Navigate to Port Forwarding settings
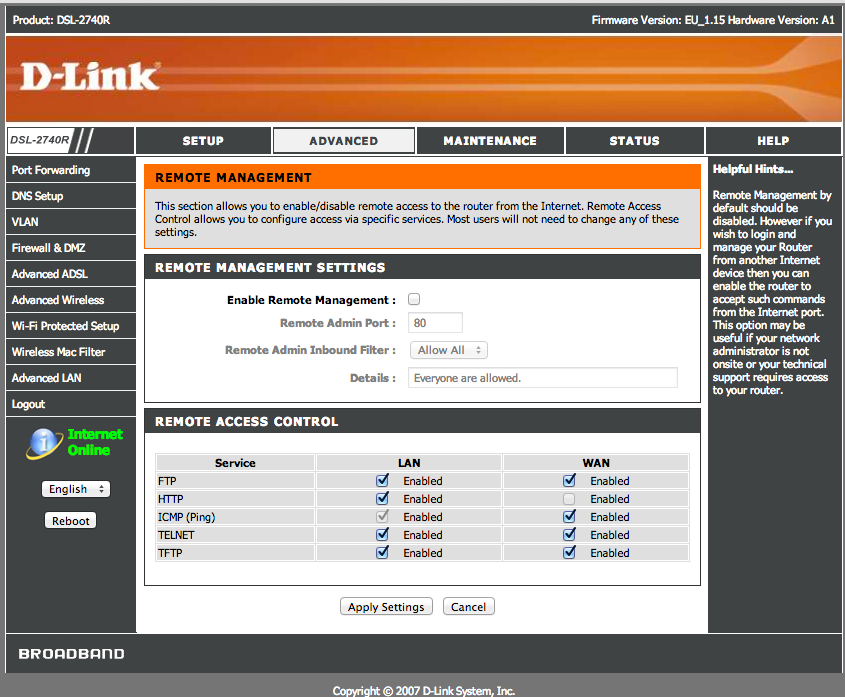 pos(49,169)
